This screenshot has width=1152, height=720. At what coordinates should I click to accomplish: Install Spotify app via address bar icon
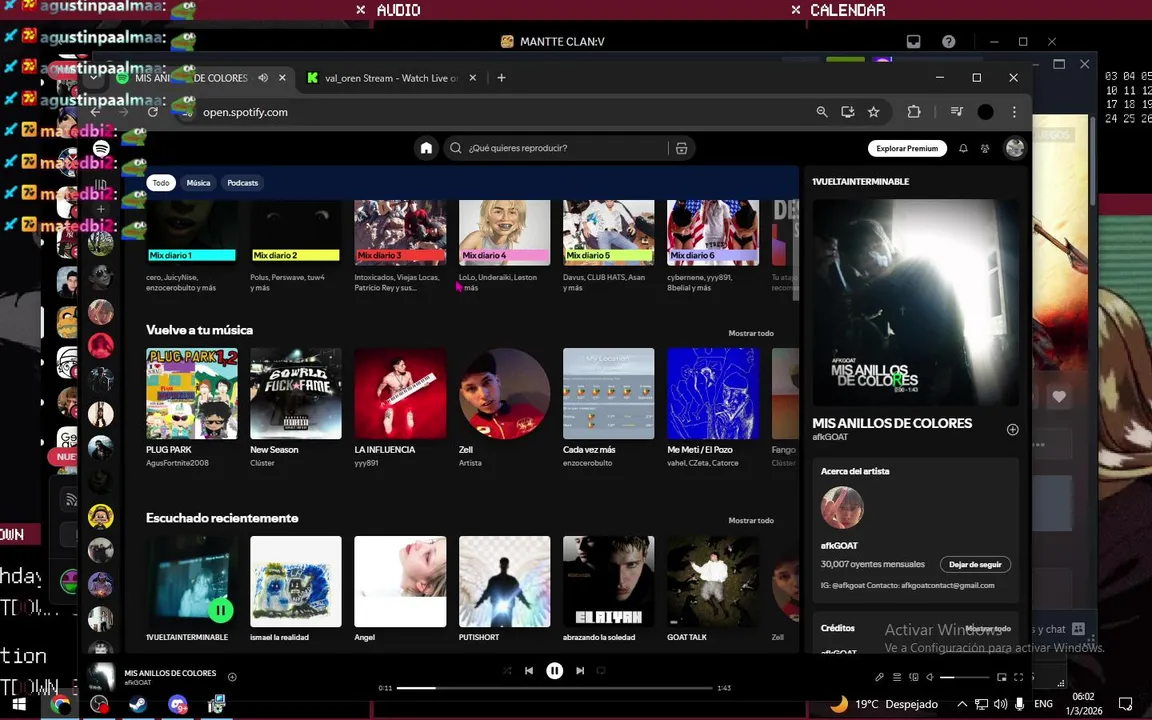coord(848,112)
